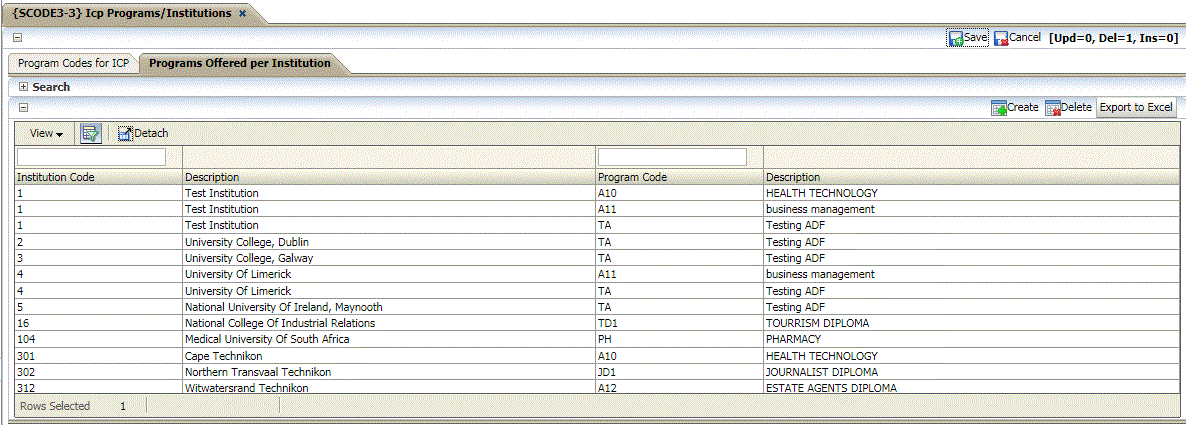Delete the selected row
The image size is (1188, 425).
click(x=1068, y=108)
